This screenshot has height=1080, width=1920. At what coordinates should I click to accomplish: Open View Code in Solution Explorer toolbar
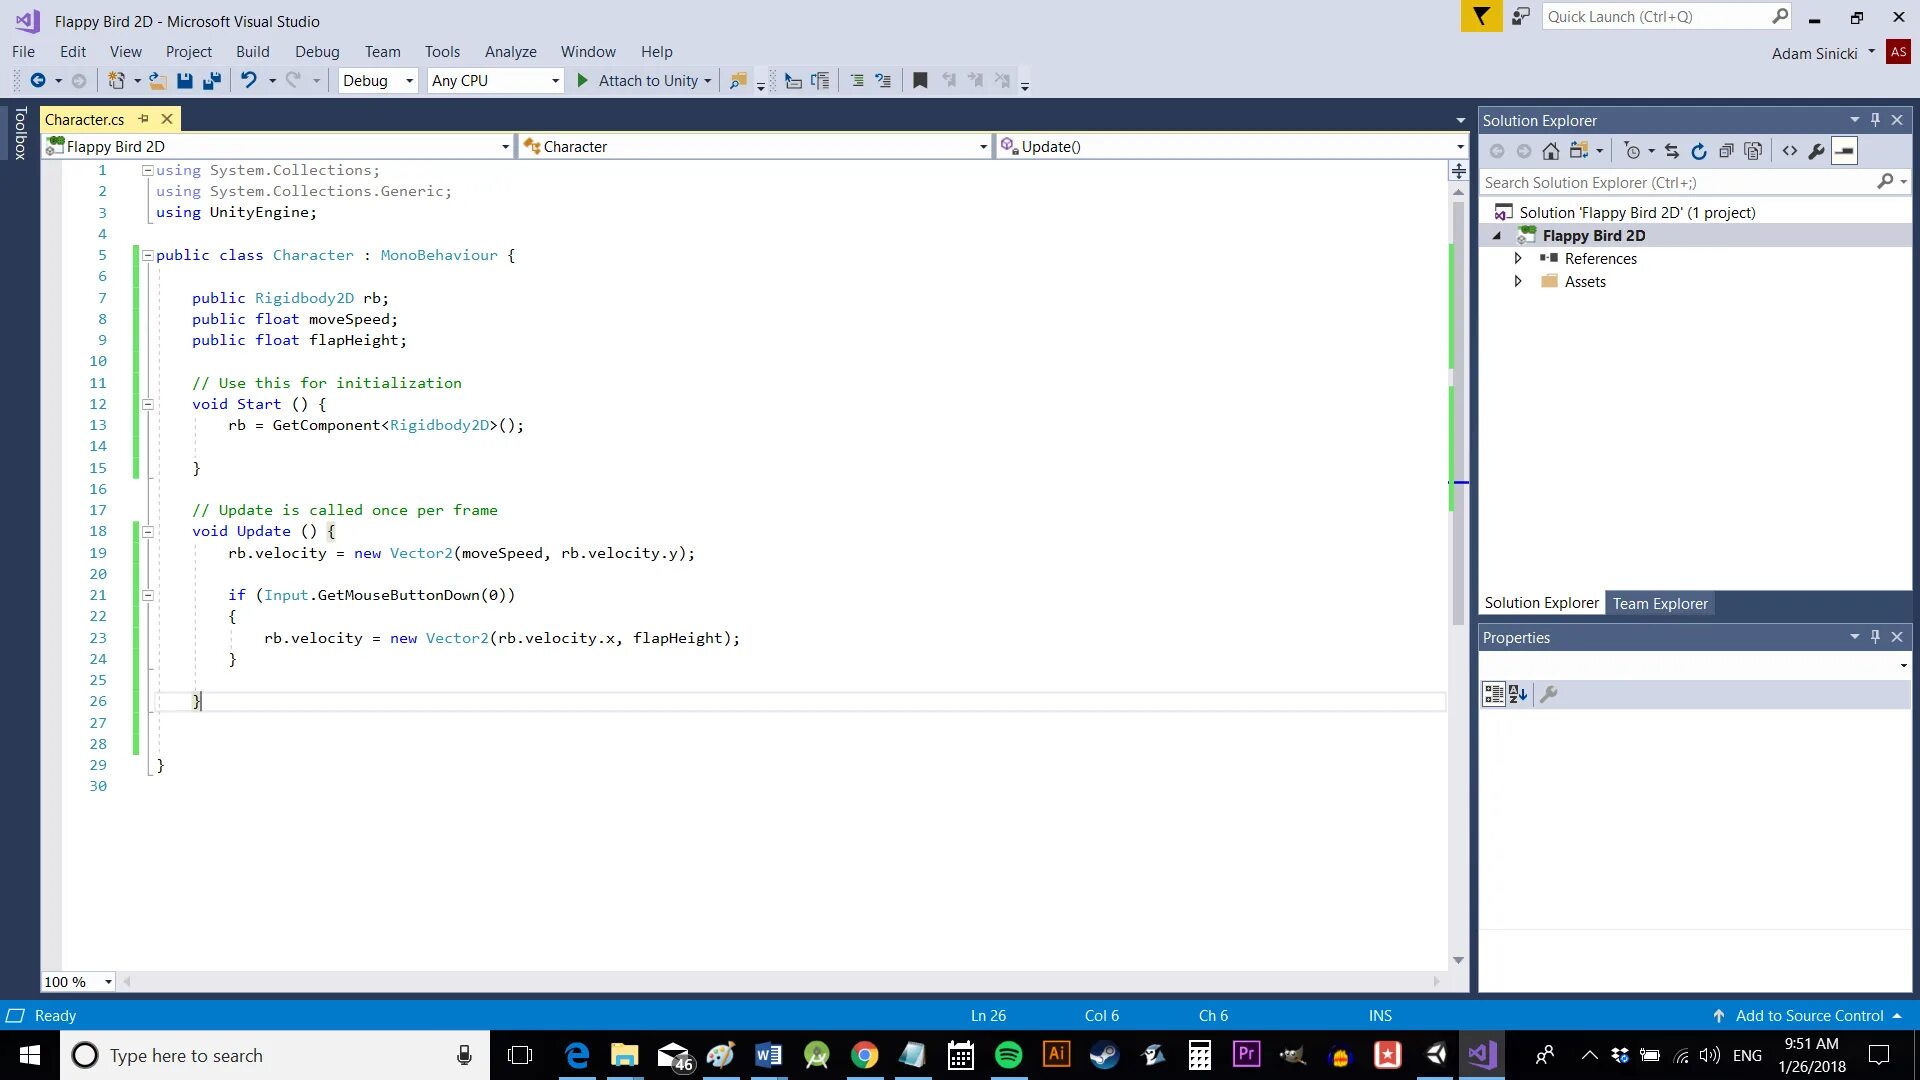tap(1790, 151)
